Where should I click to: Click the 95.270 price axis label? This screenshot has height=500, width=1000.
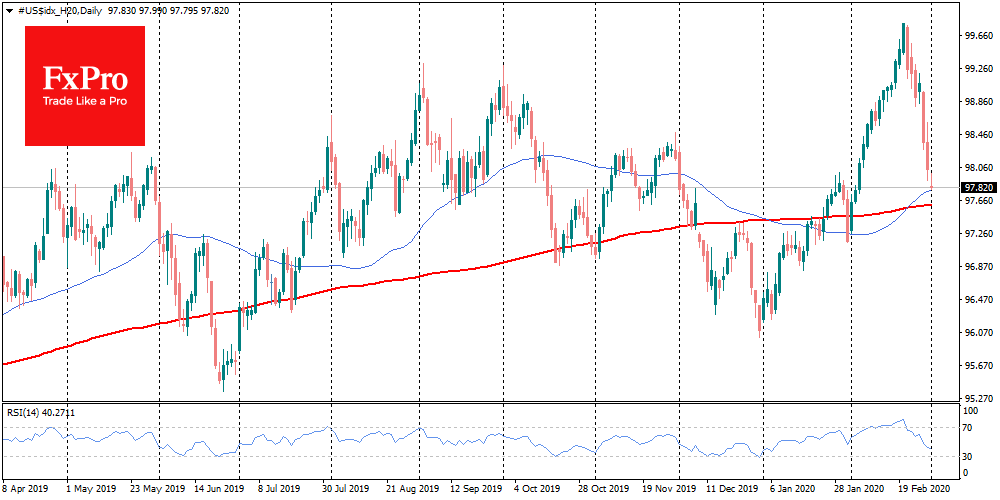click(x=977, y=398)
